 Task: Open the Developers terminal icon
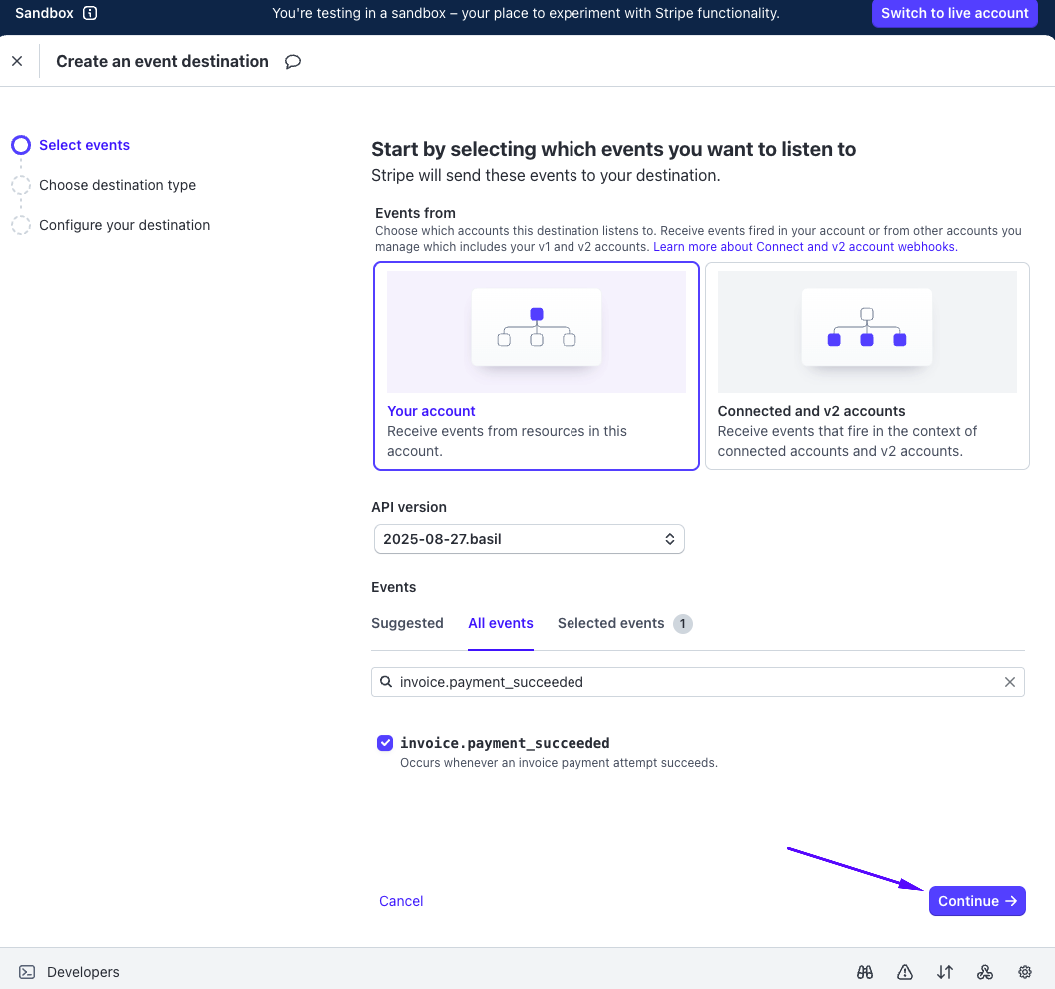point(27,972)
